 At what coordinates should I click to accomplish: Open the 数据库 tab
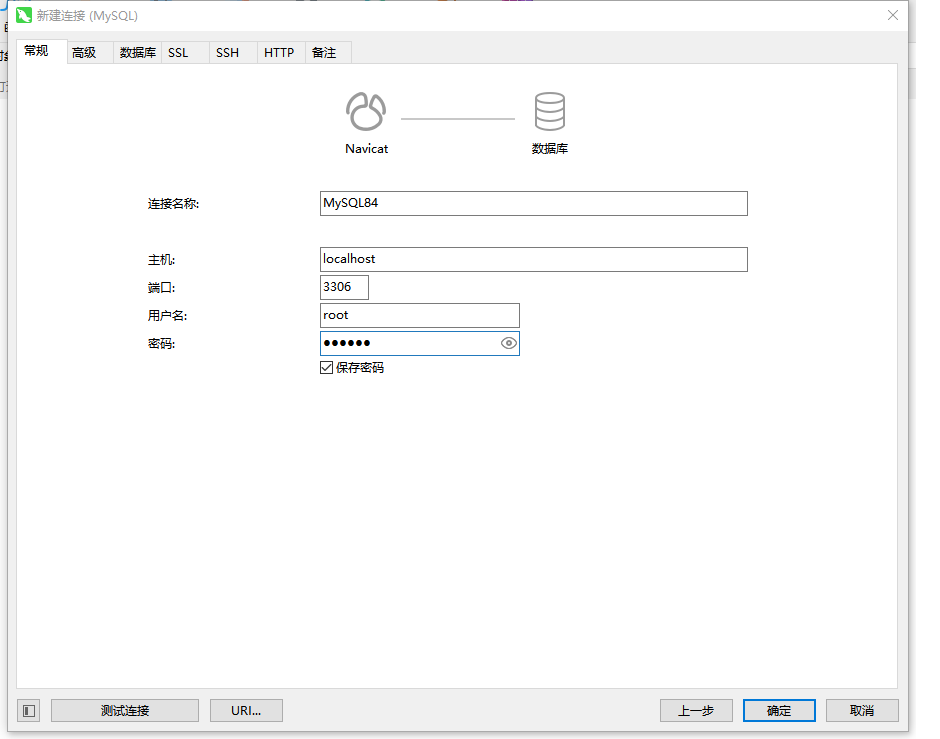tap(137, 53)
